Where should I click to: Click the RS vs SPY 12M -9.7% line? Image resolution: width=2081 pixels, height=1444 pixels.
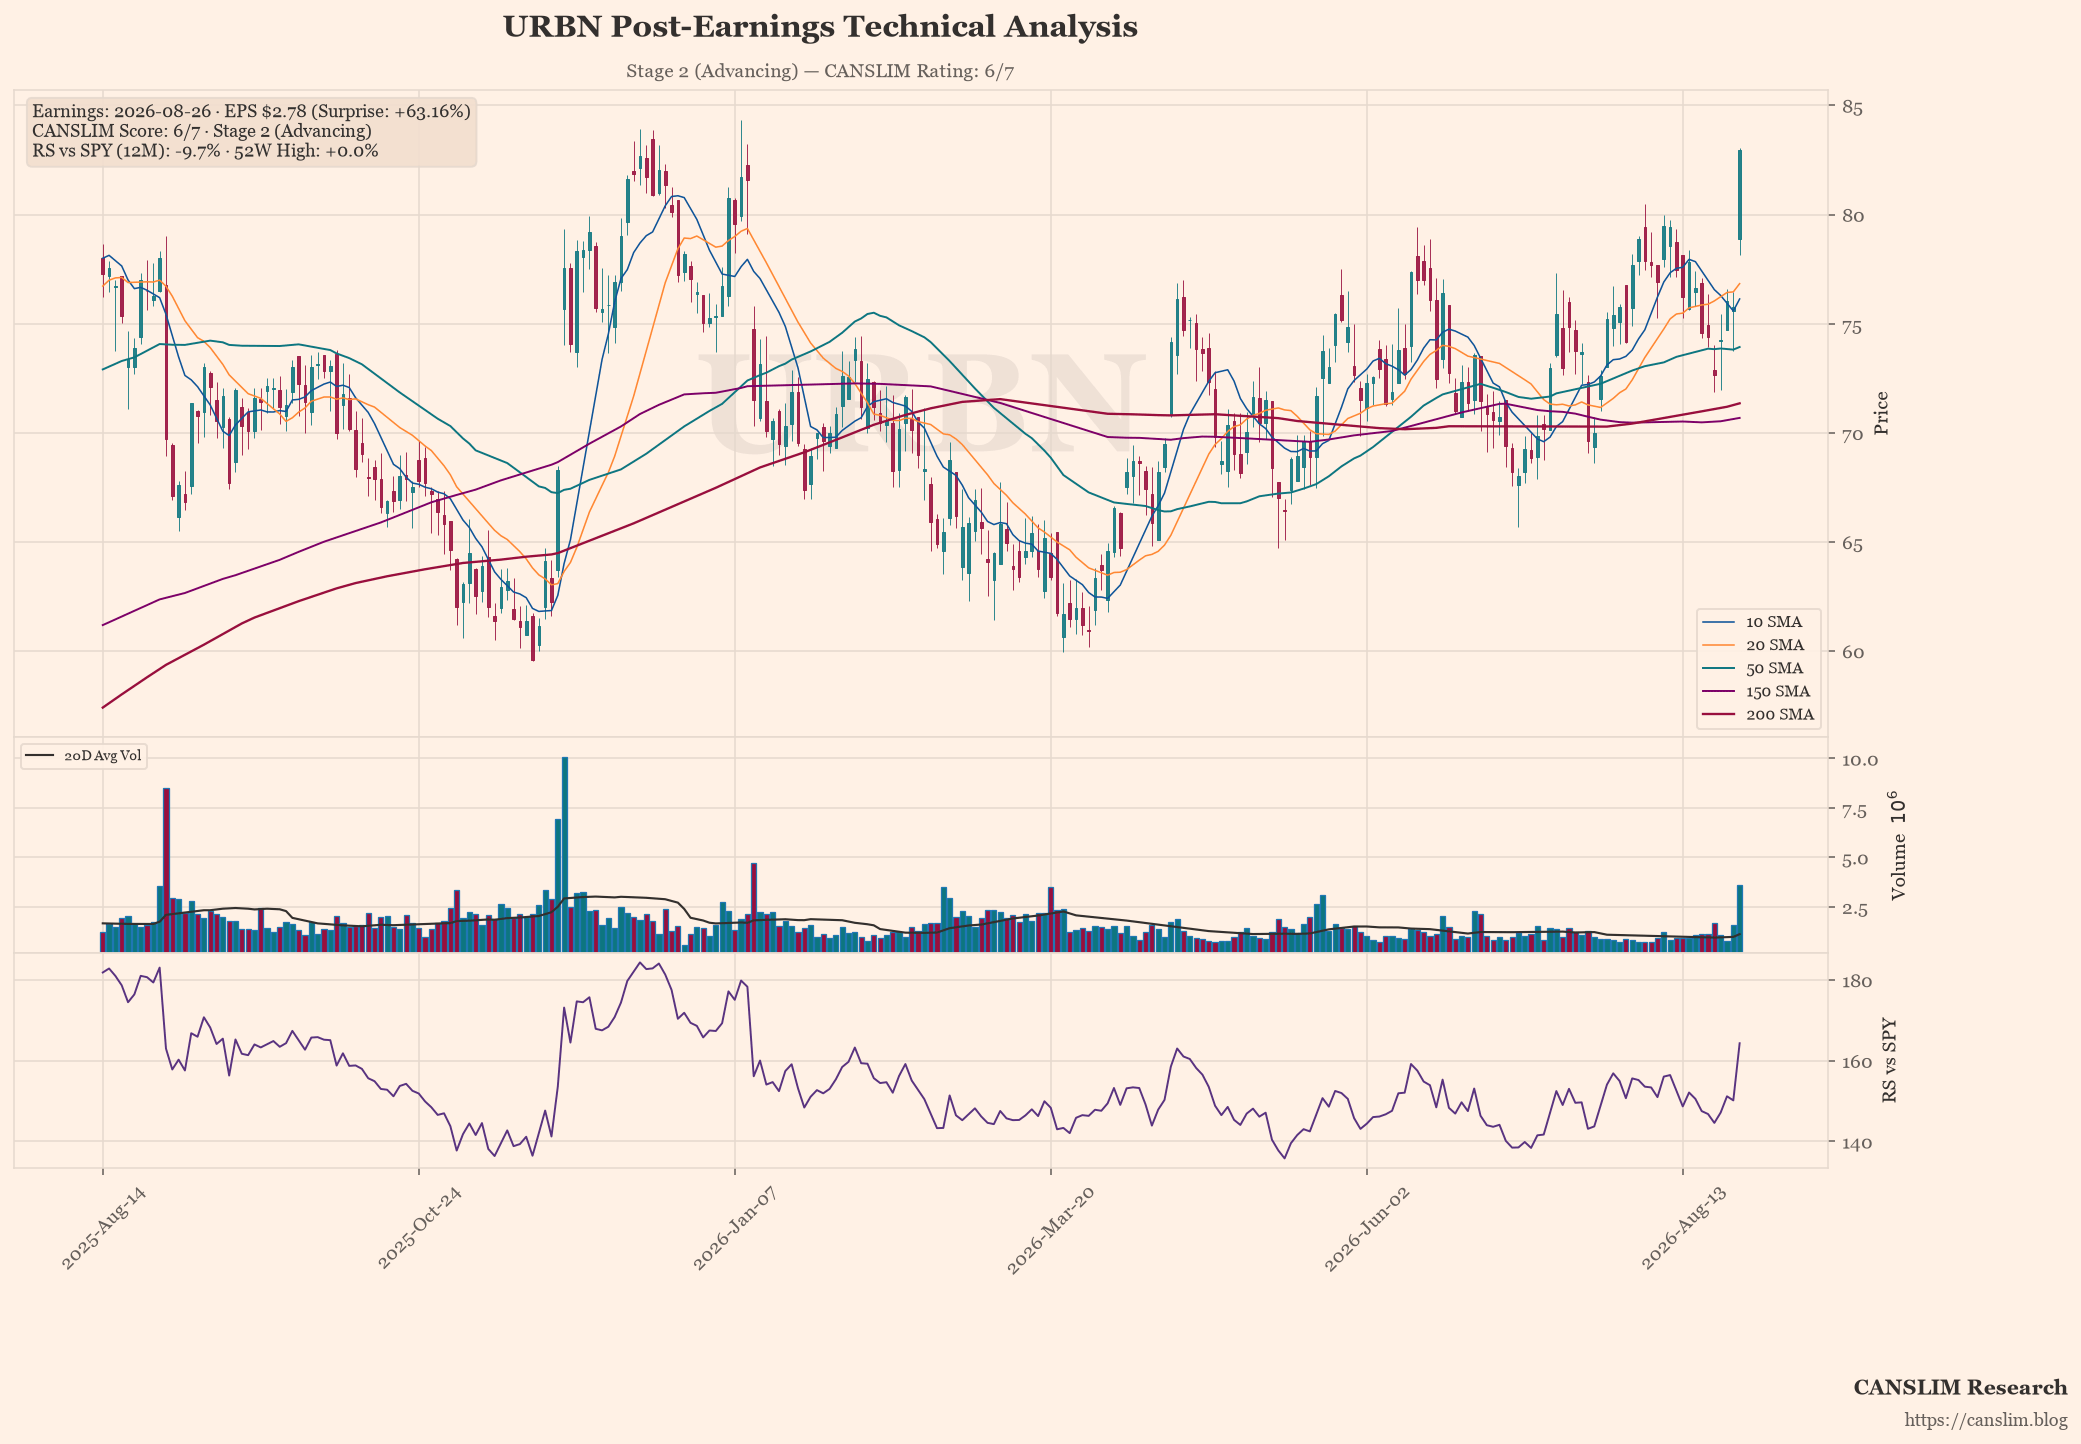click(x=205, y=151)
